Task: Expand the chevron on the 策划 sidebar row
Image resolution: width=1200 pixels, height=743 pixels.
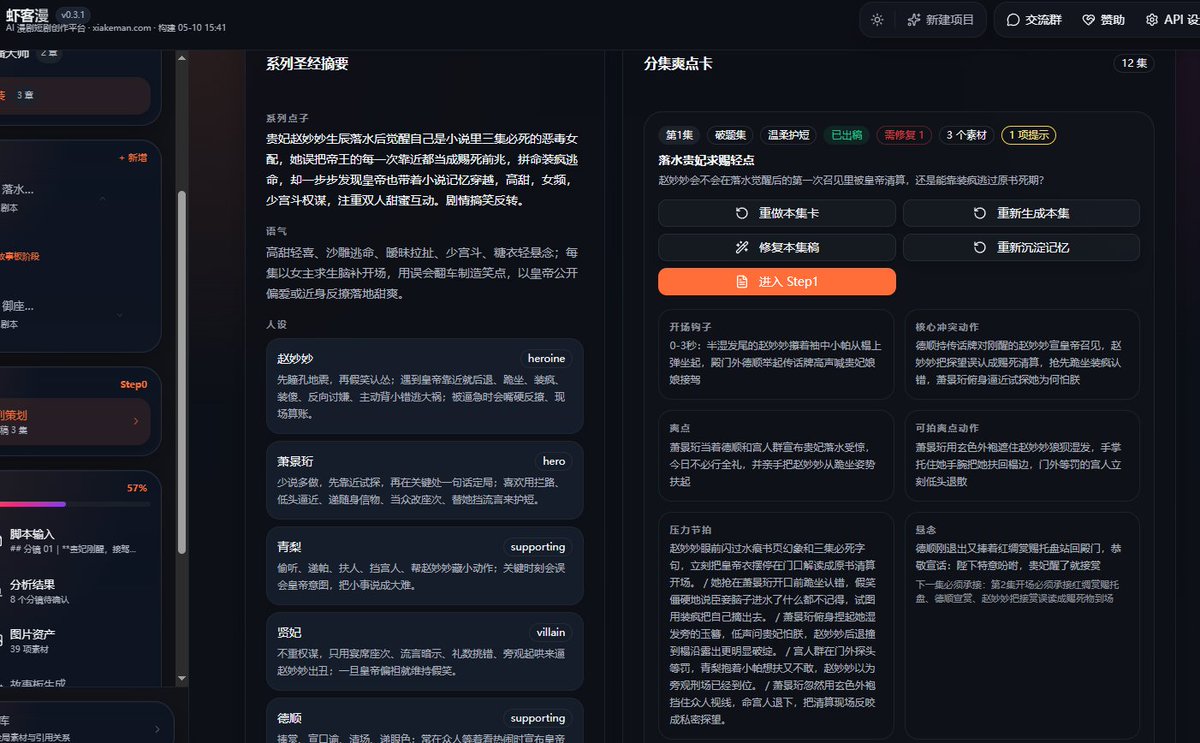Action: [136, 421]
